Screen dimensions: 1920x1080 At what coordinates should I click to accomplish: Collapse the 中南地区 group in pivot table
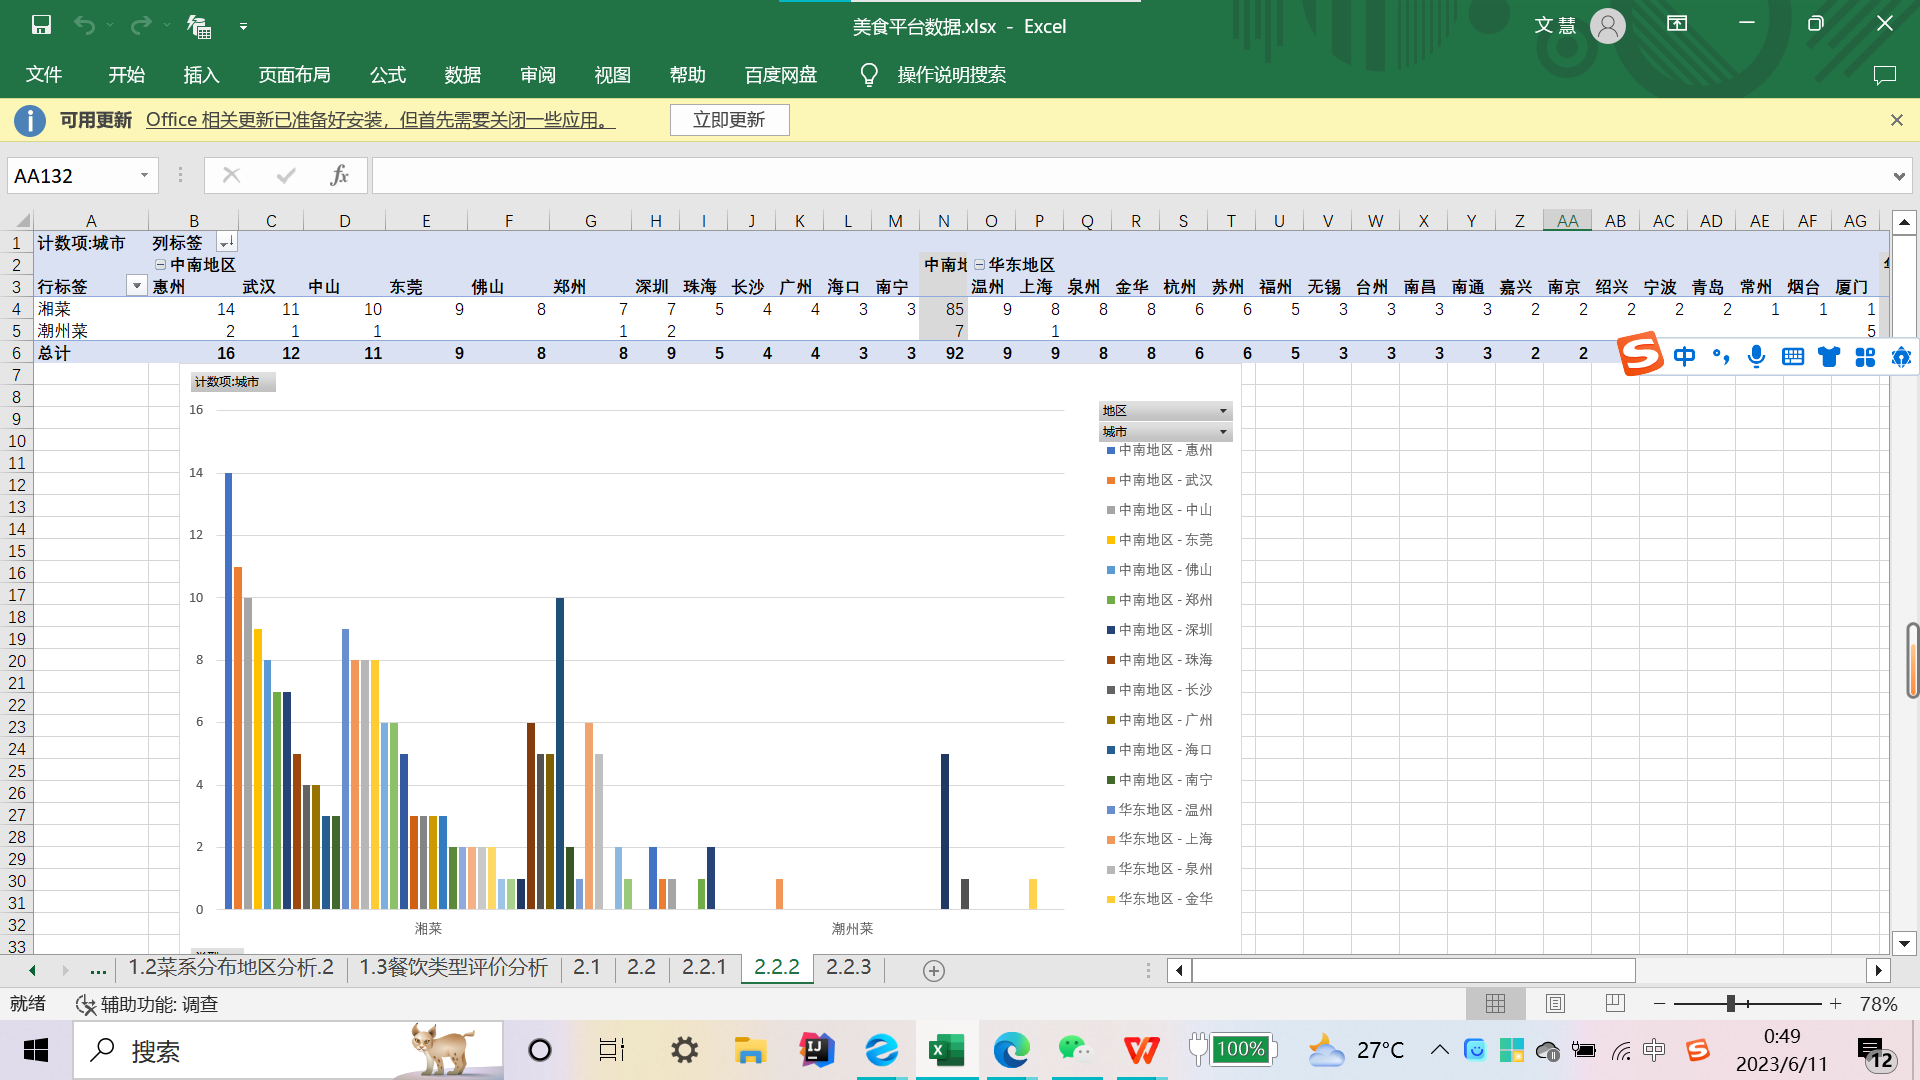tap(160, 265)
